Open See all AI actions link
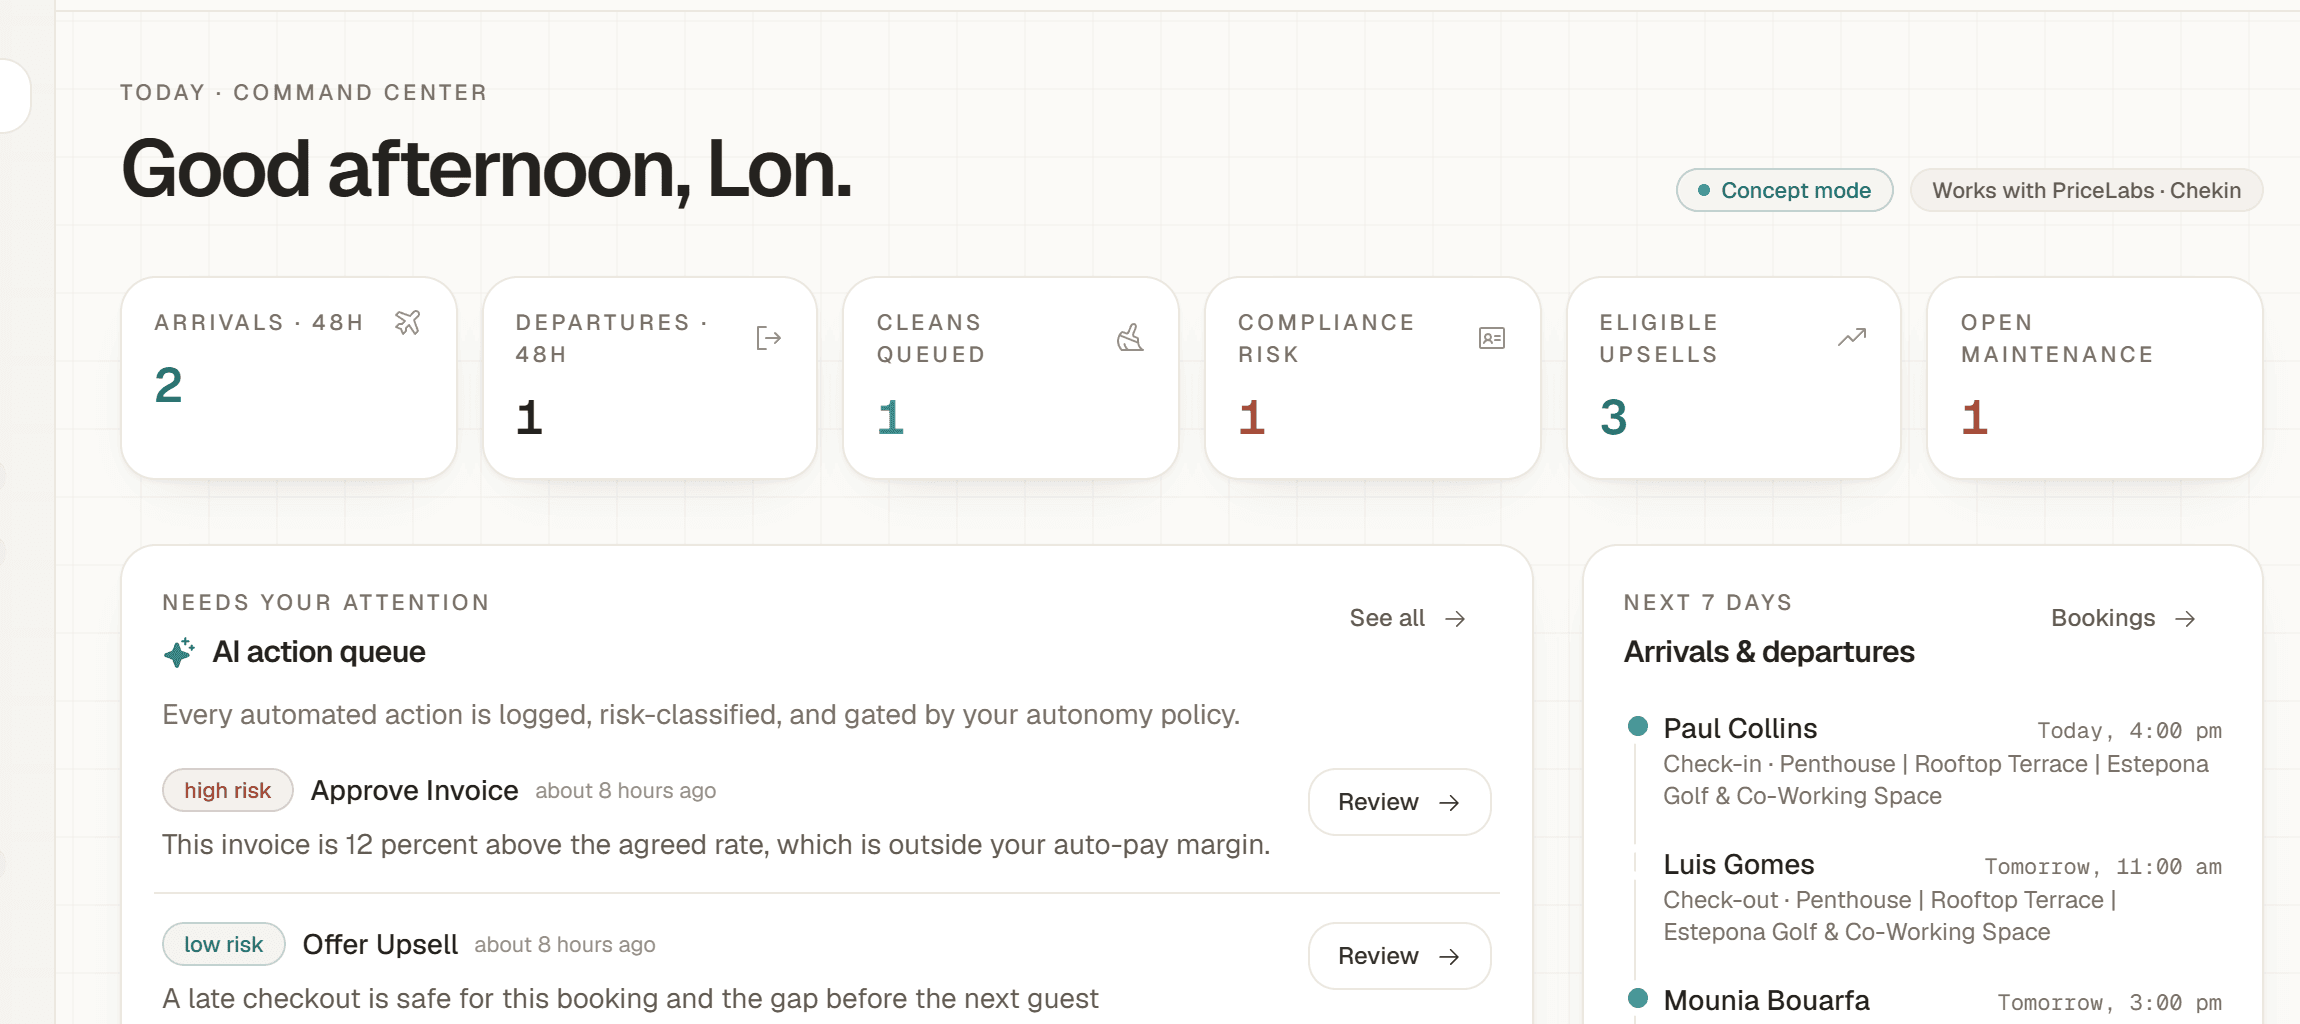The height and width of the screenshot is (1024, 2300). click(x=1408, y=618)
